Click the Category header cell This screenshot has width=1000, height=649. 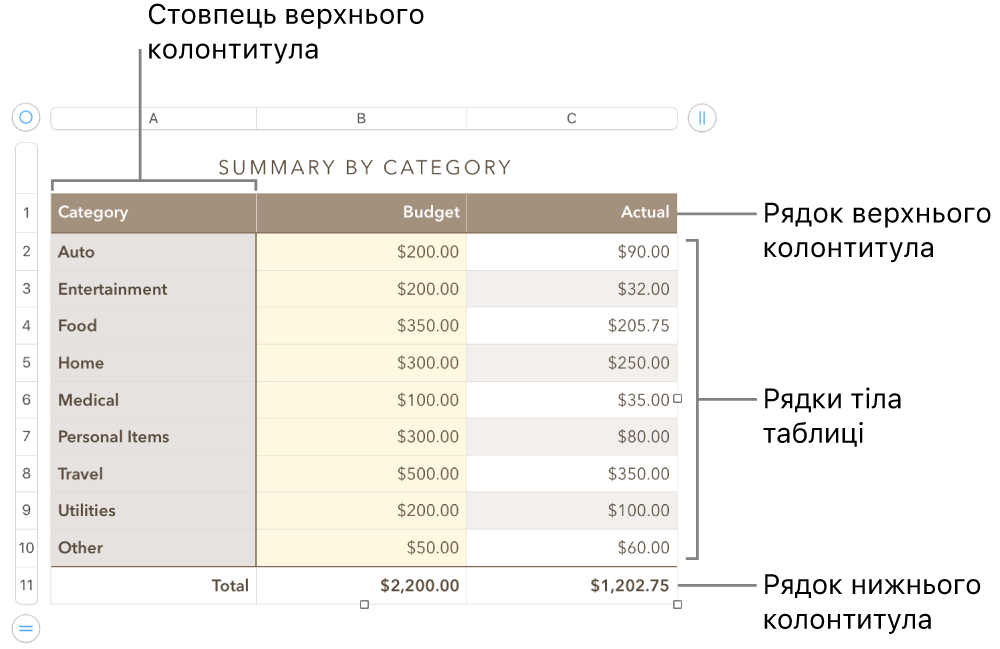[152, 212]
